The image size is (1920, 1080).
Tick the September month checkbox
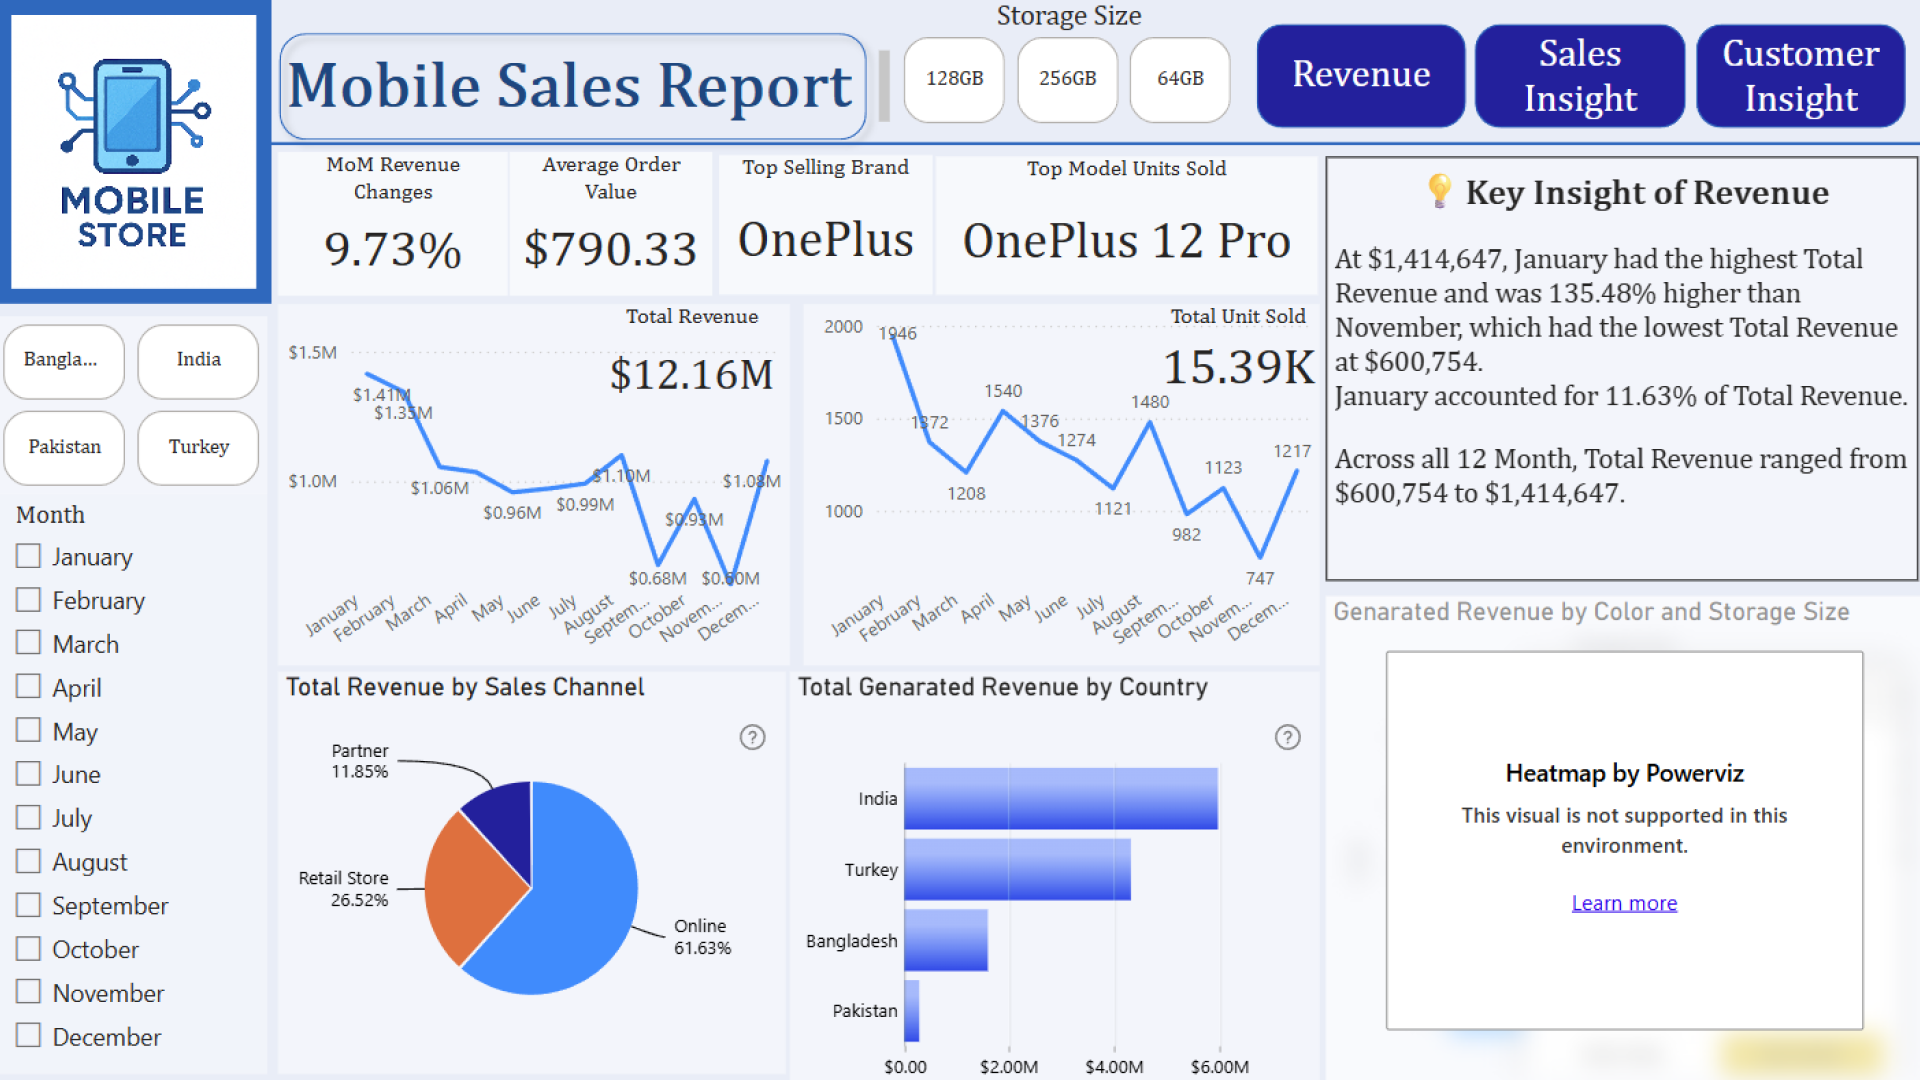(x=29, y=905)
